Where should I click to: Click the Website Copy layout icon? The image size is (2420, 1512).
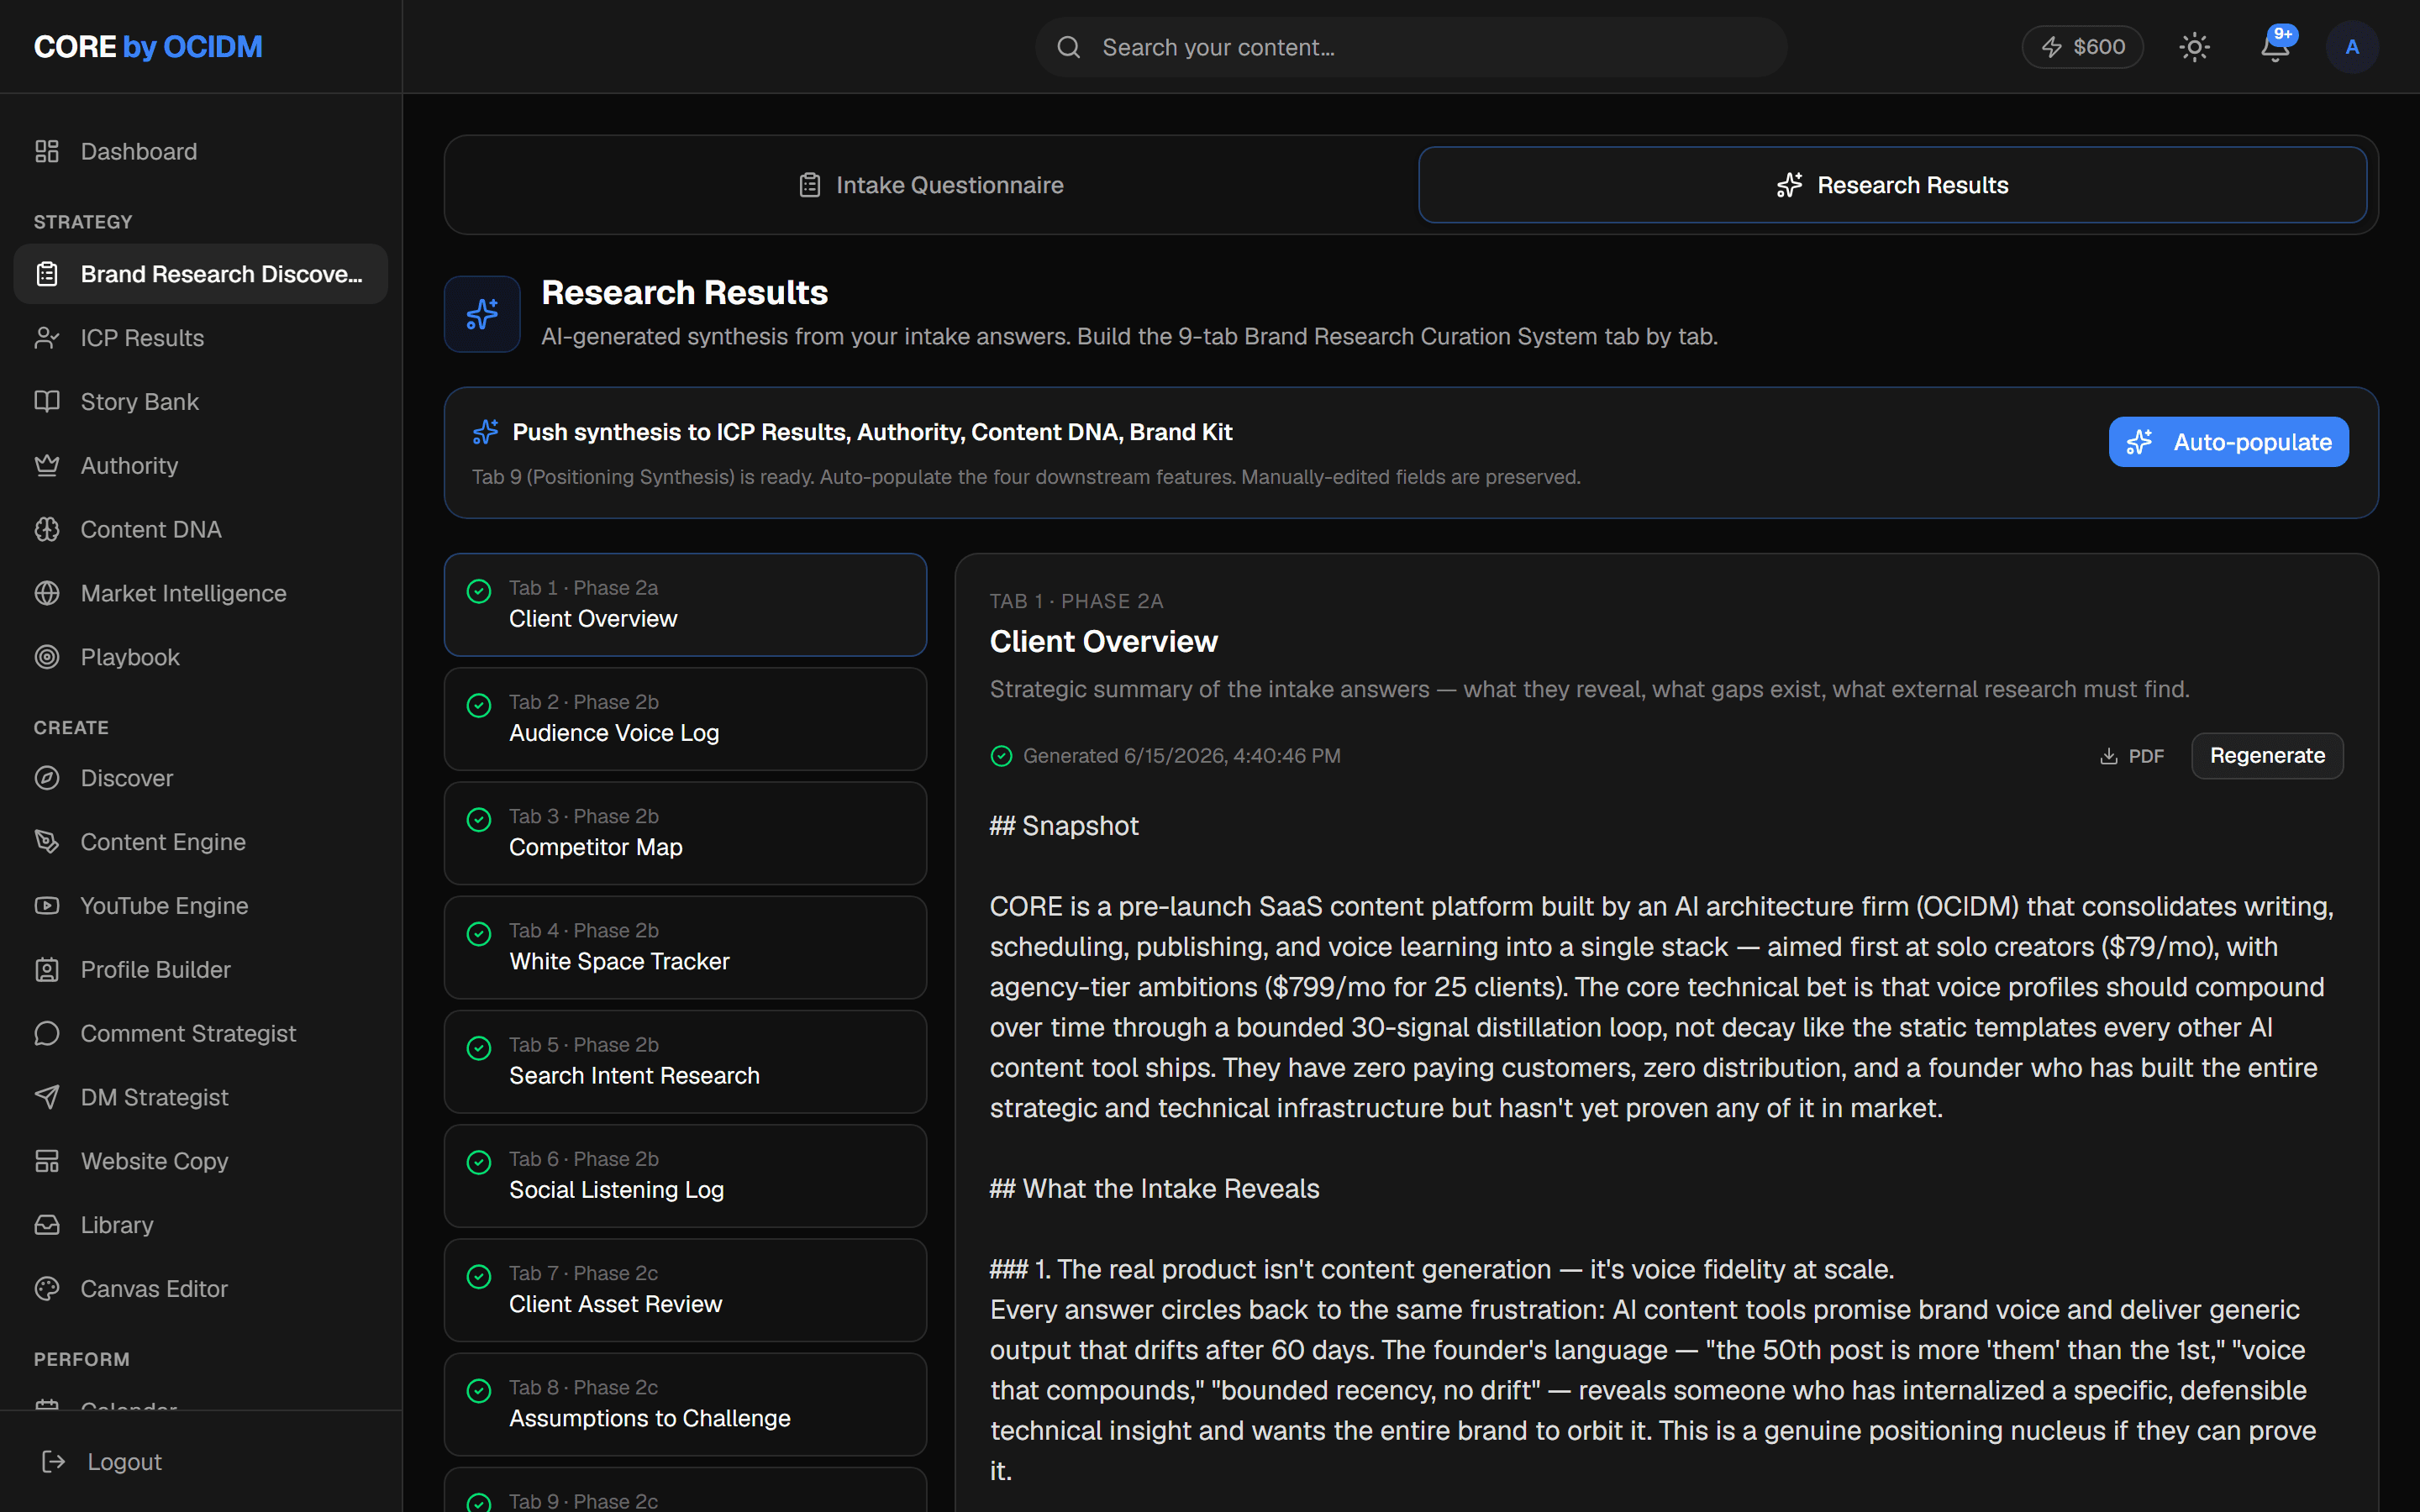point(47,1161)
